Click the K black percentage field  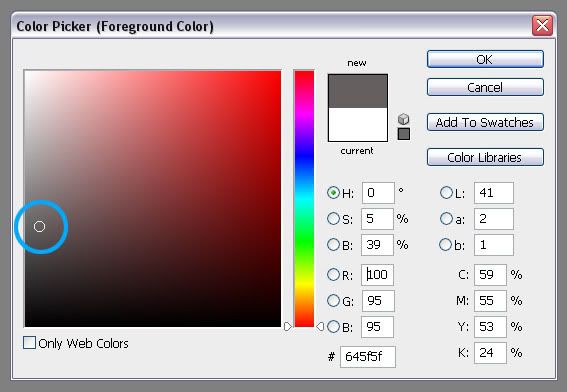coord(490,353)
